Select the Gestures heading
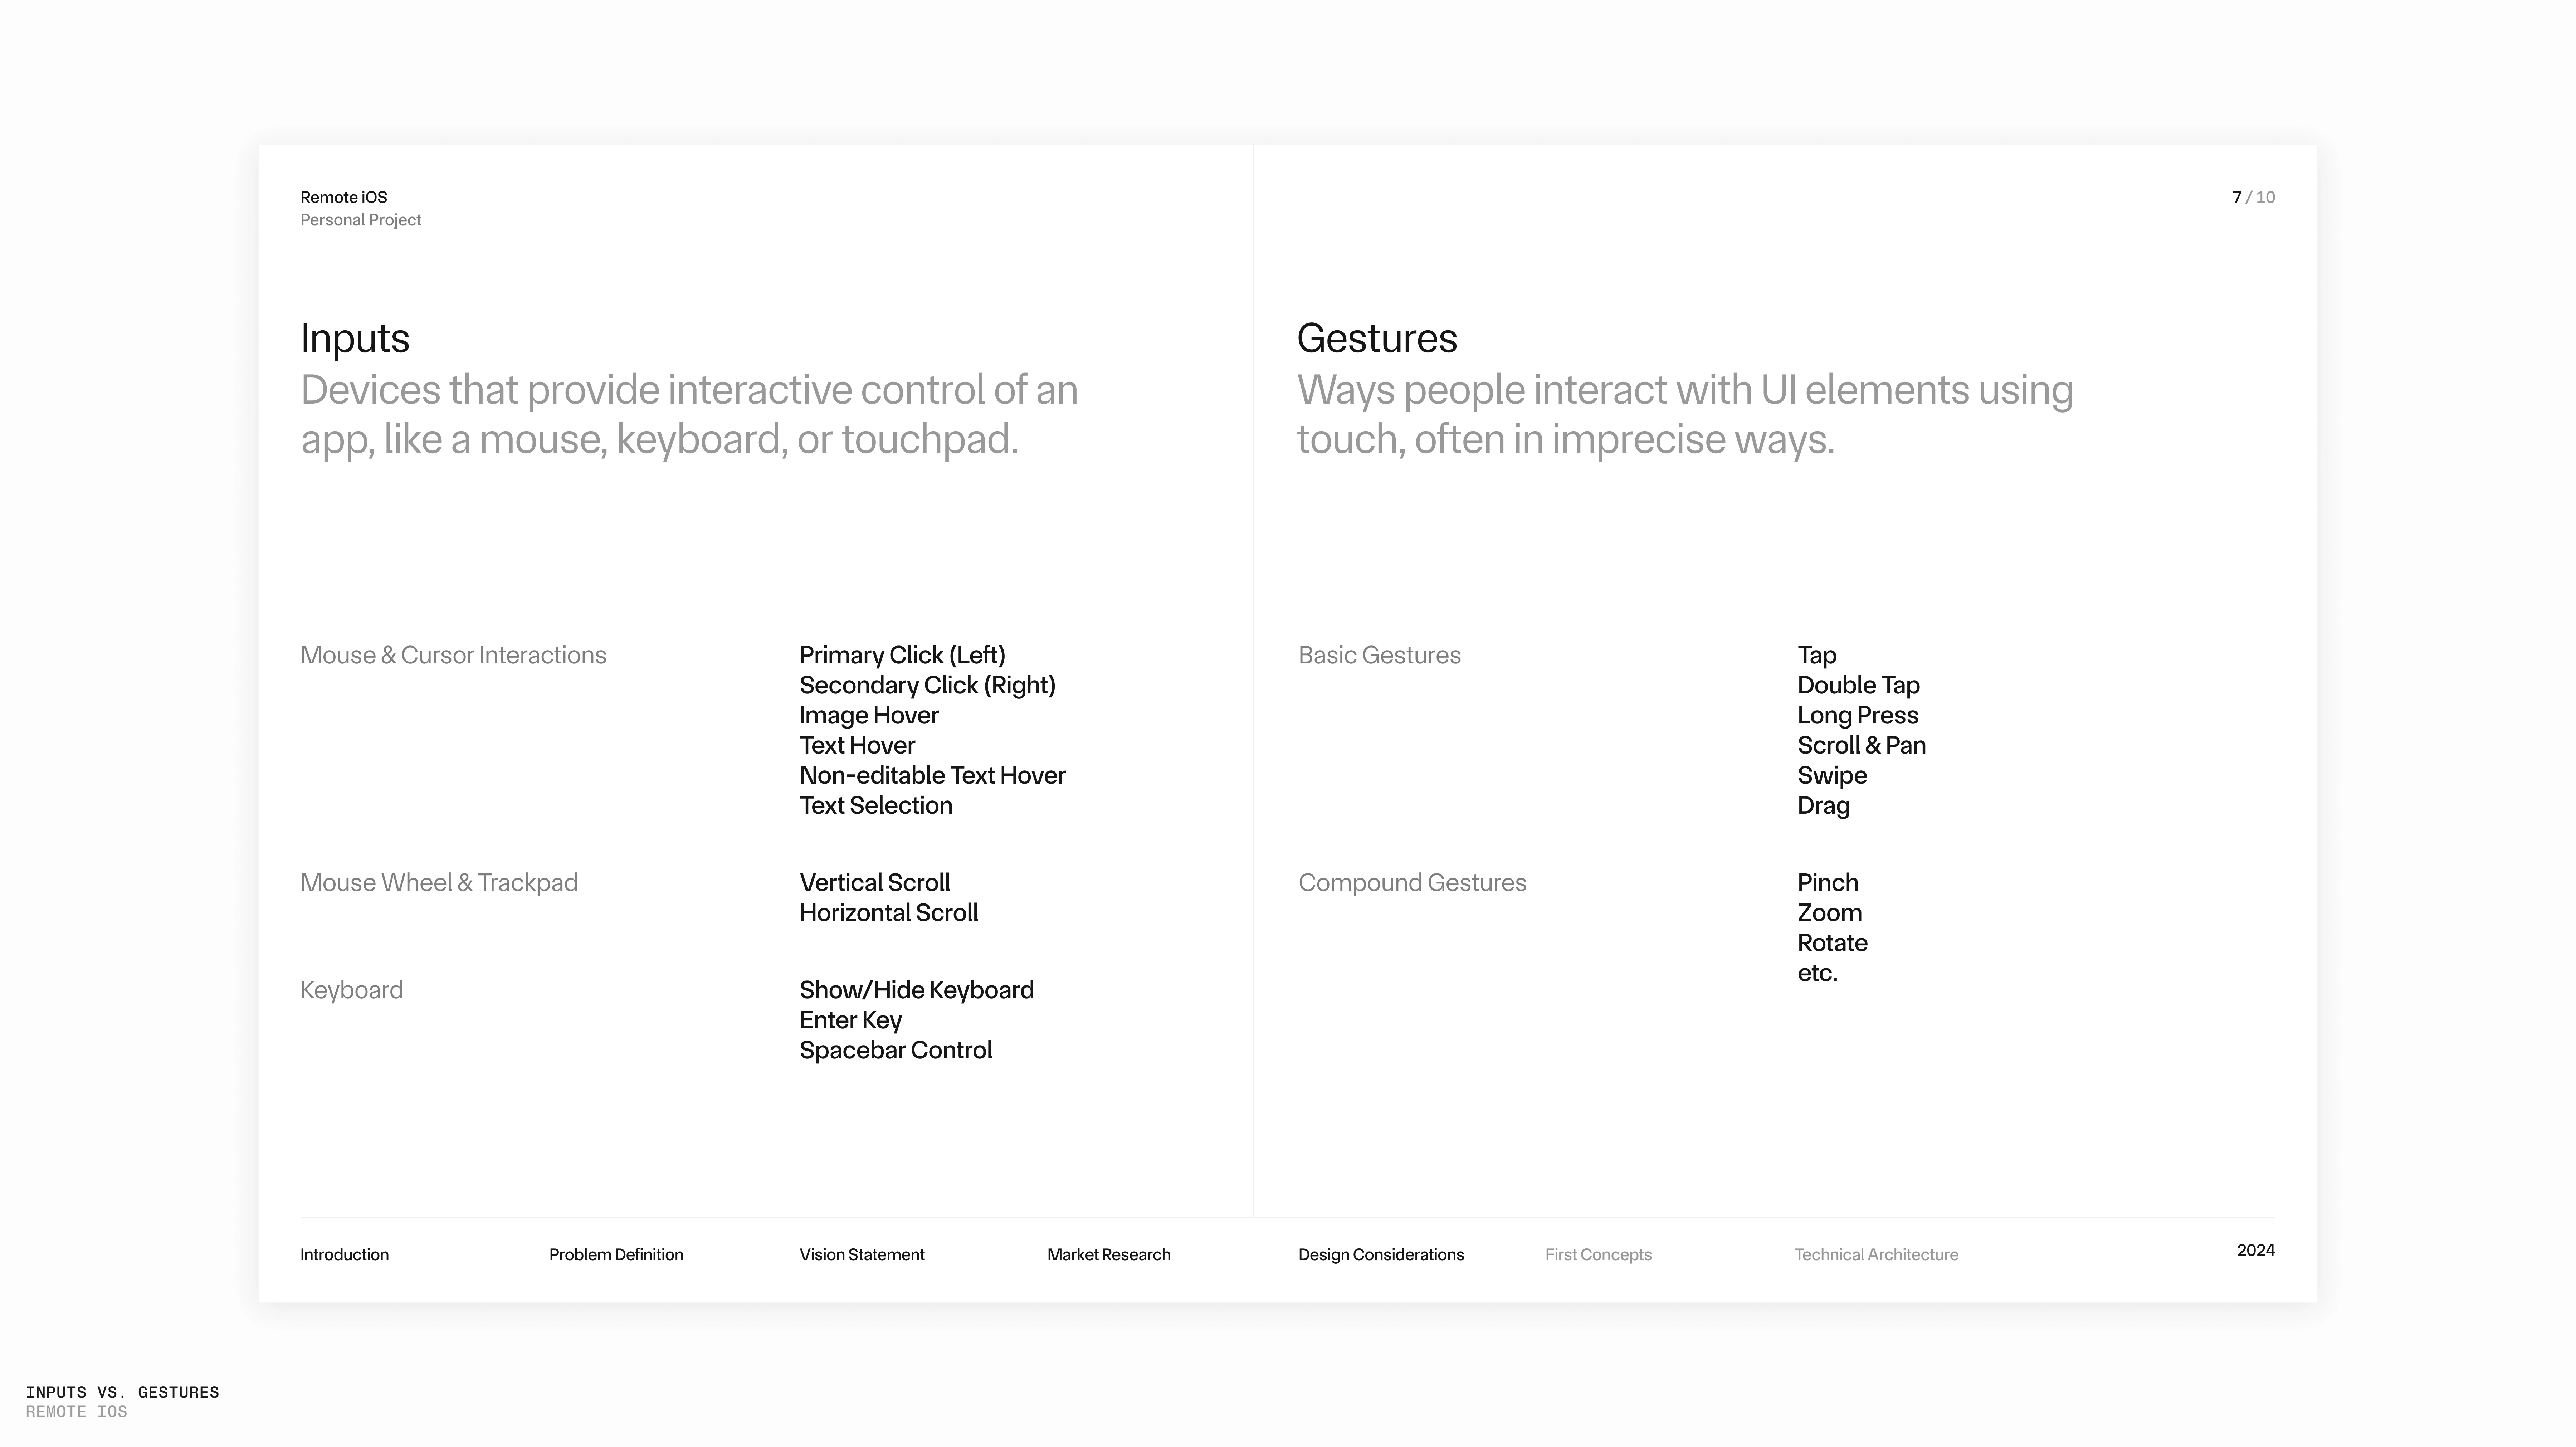 coord(1377,338)
